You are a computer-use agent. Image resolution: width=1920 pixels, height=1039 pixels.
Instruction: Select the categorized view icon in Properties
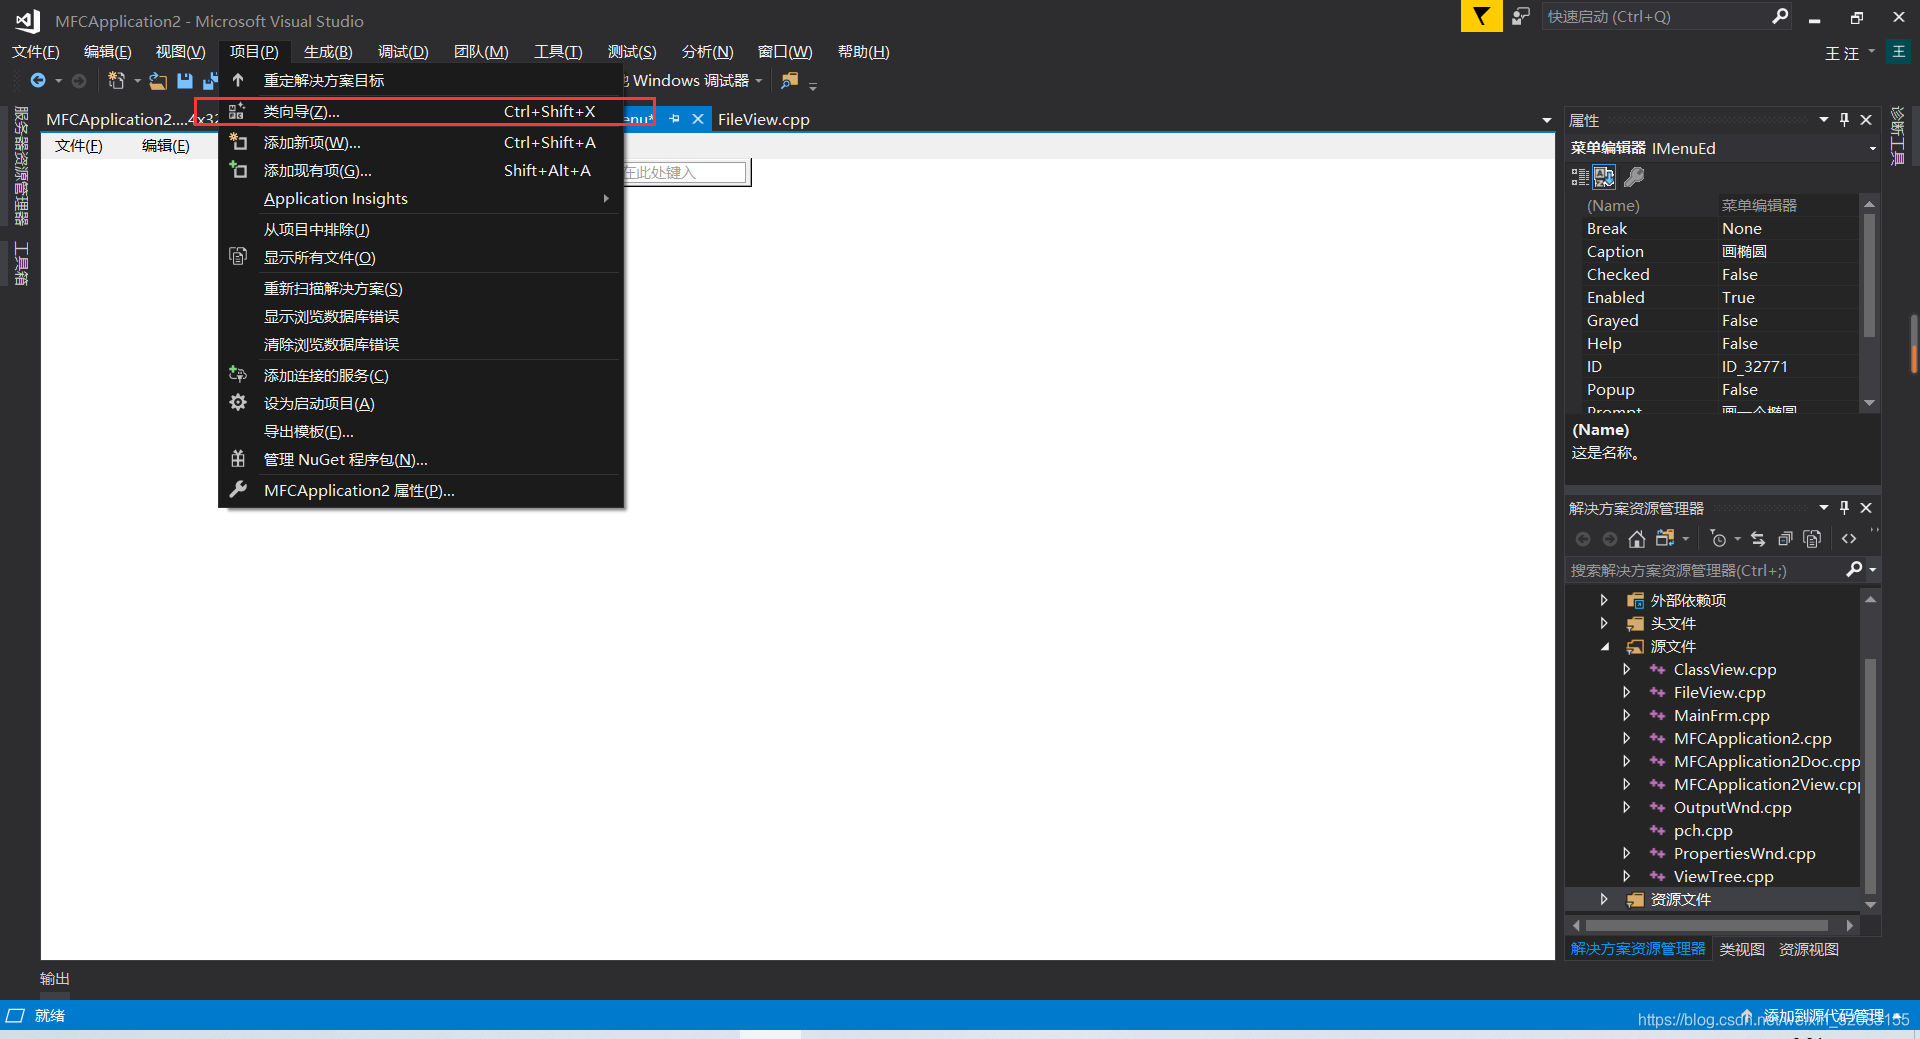(x=1580, y=177)
